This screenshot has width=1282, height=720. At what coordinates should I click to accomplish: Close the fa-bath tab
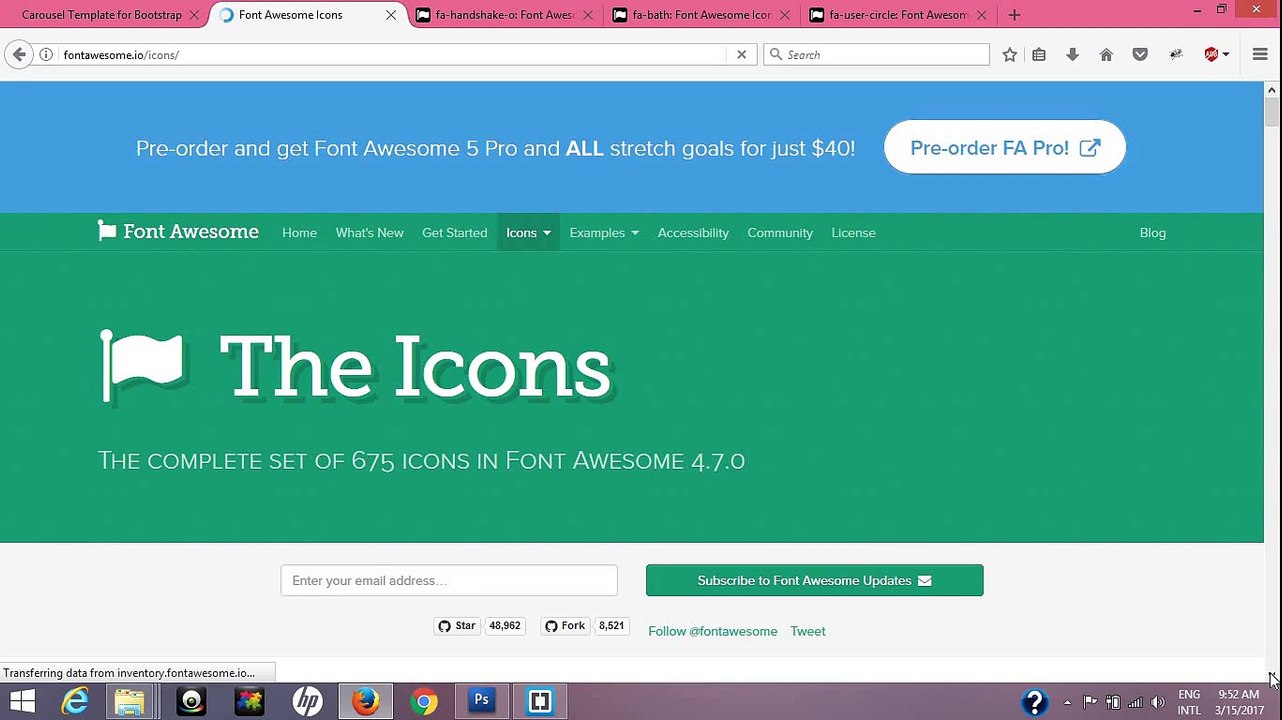tap(785, 15)
